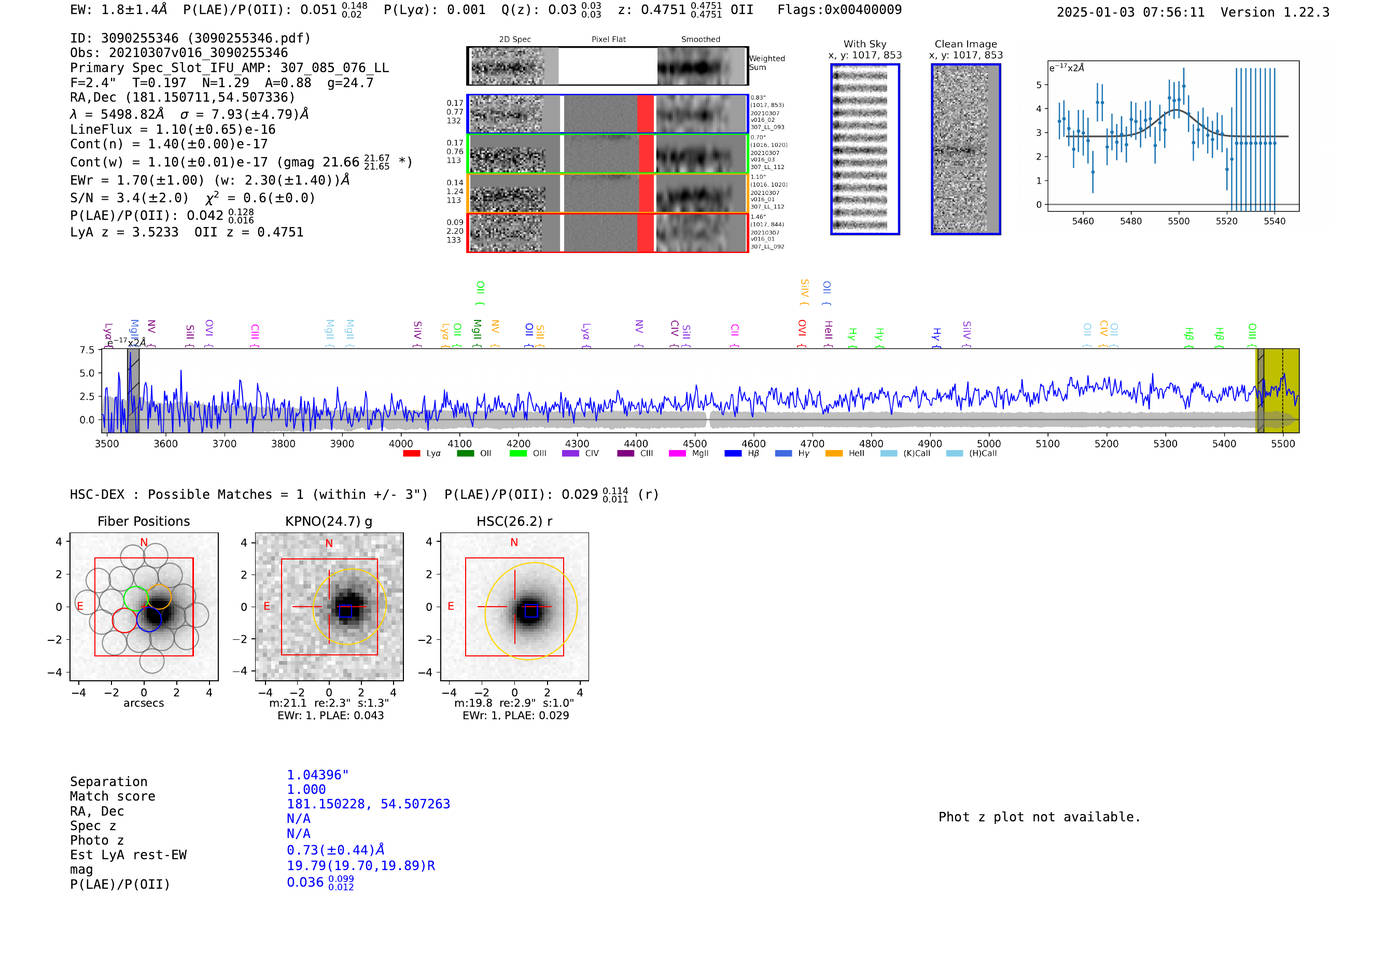This screenshot has width=1400, height=953.
Task: Click the Phot z plot not available message
Action: tap(1039, 817)
